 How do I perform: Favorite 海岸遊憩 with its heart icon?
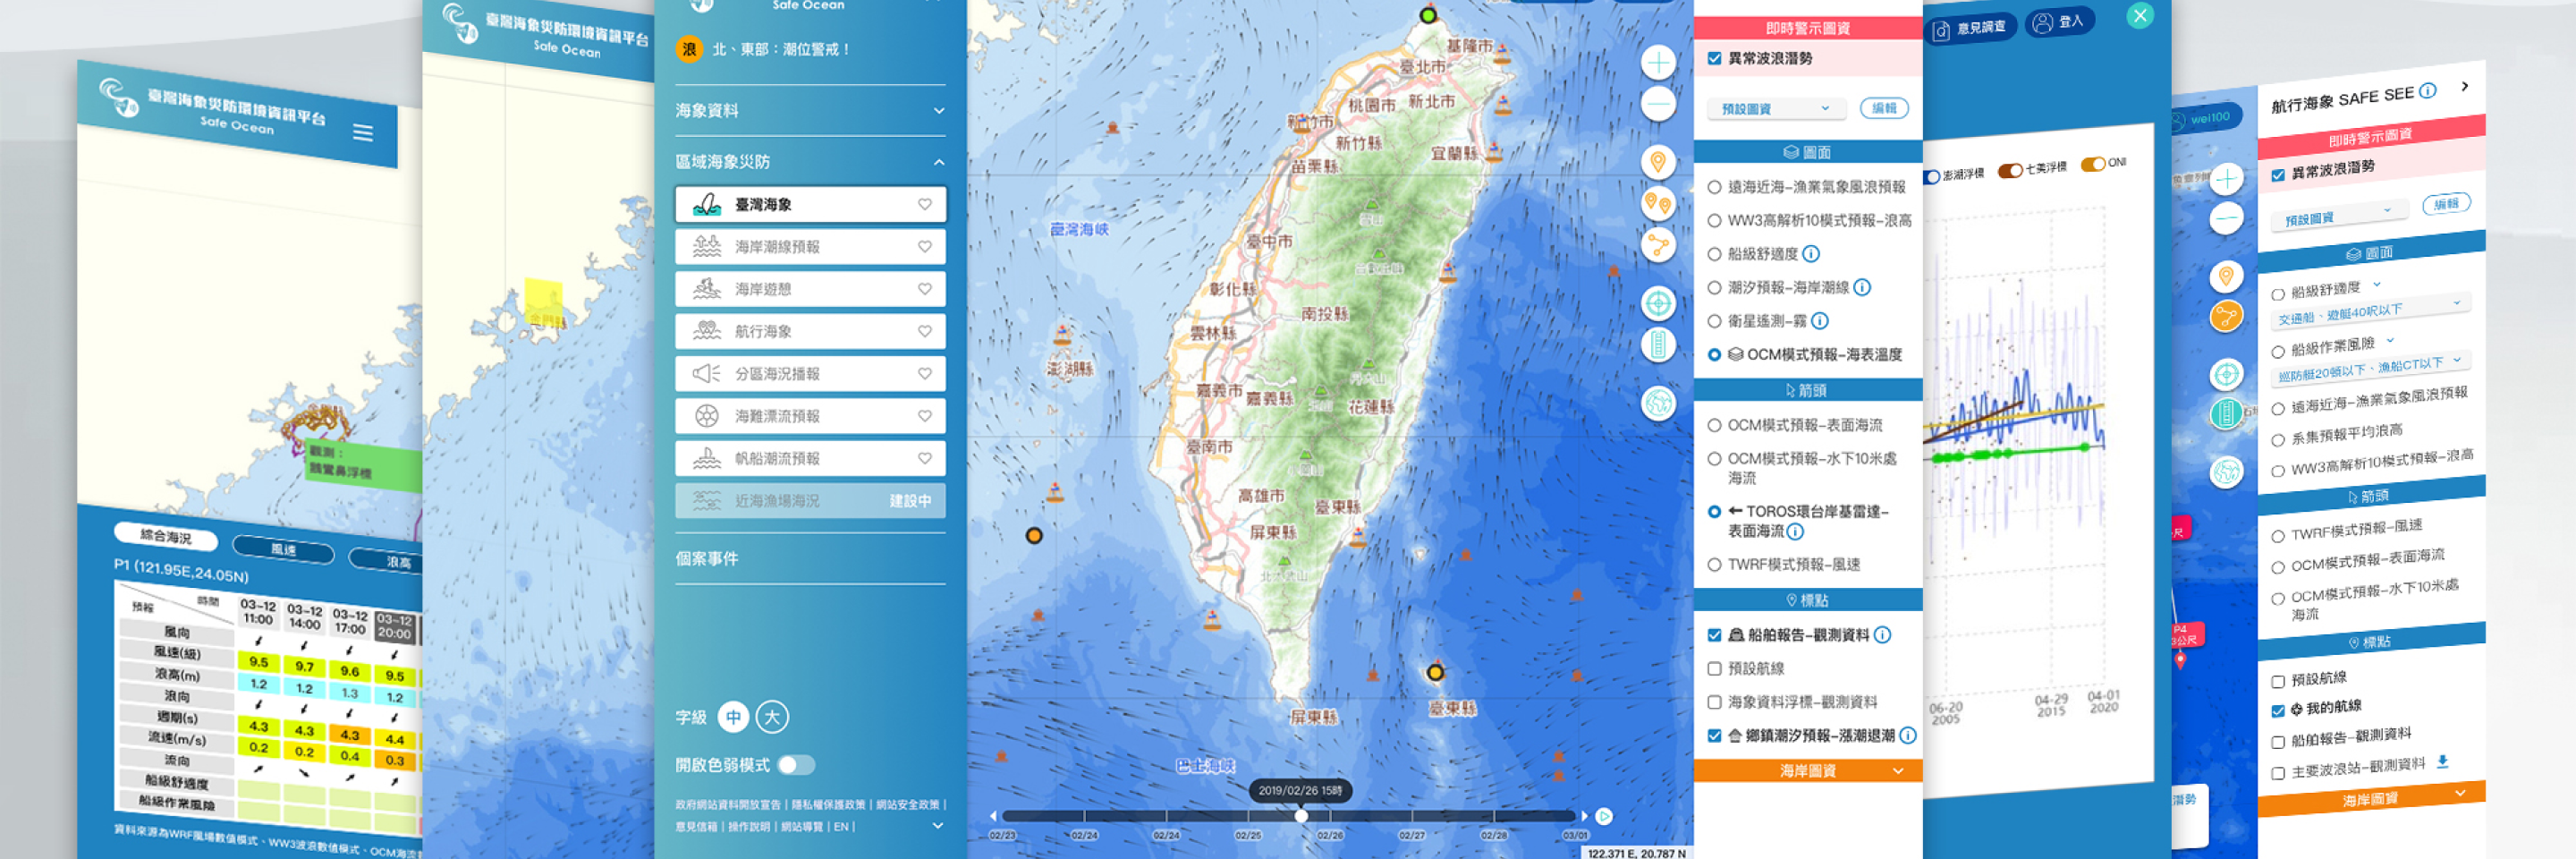(925, 289)
